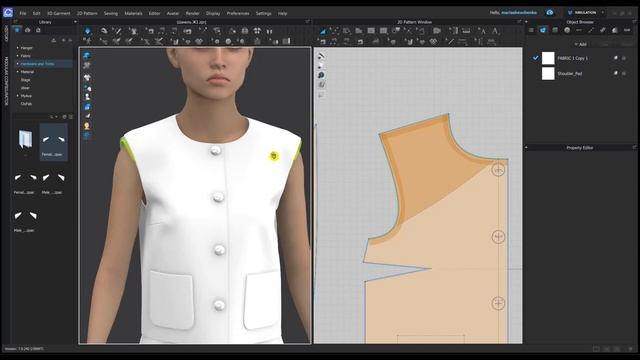Screen dimensions: 640x360
Task: Select the highlighted Female shoulder pad thumbnail
Action: (53, 142)
